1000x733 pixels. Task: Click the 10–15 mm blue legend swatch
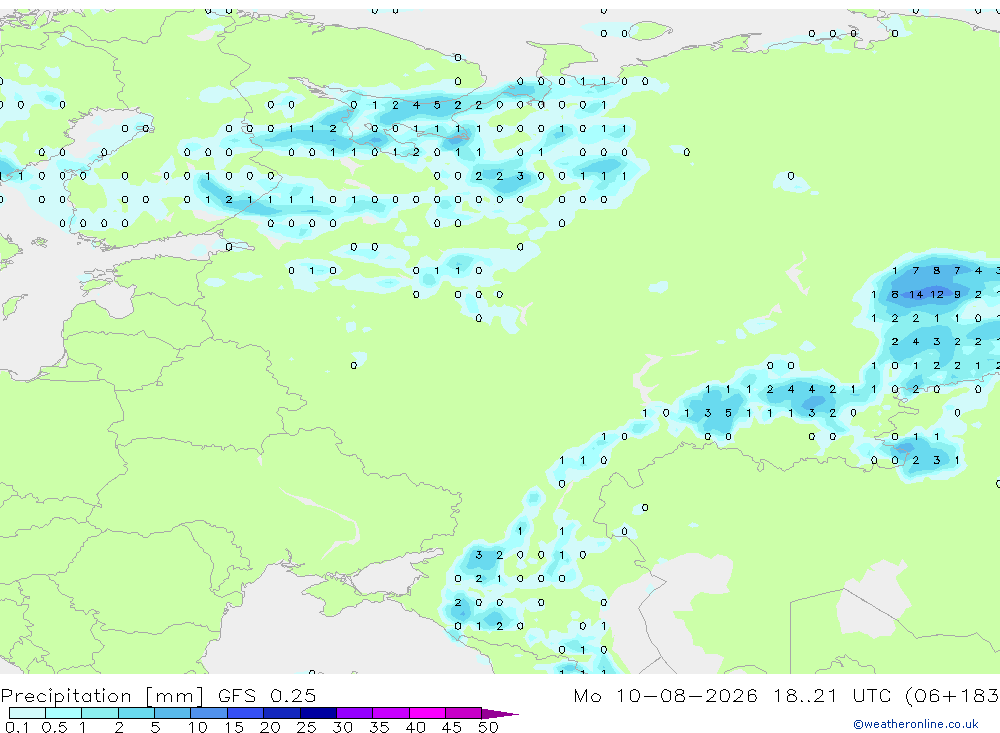coord(209,713)
